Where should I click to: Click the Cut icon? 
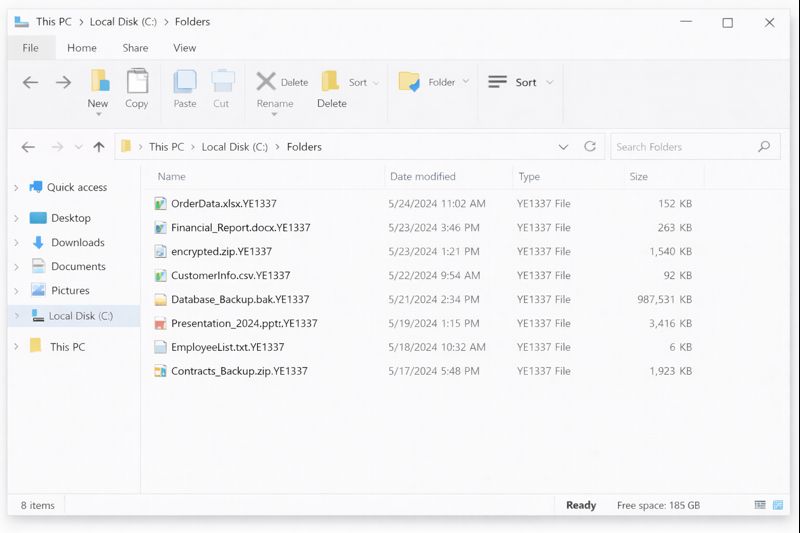click(x=222, y=81)
